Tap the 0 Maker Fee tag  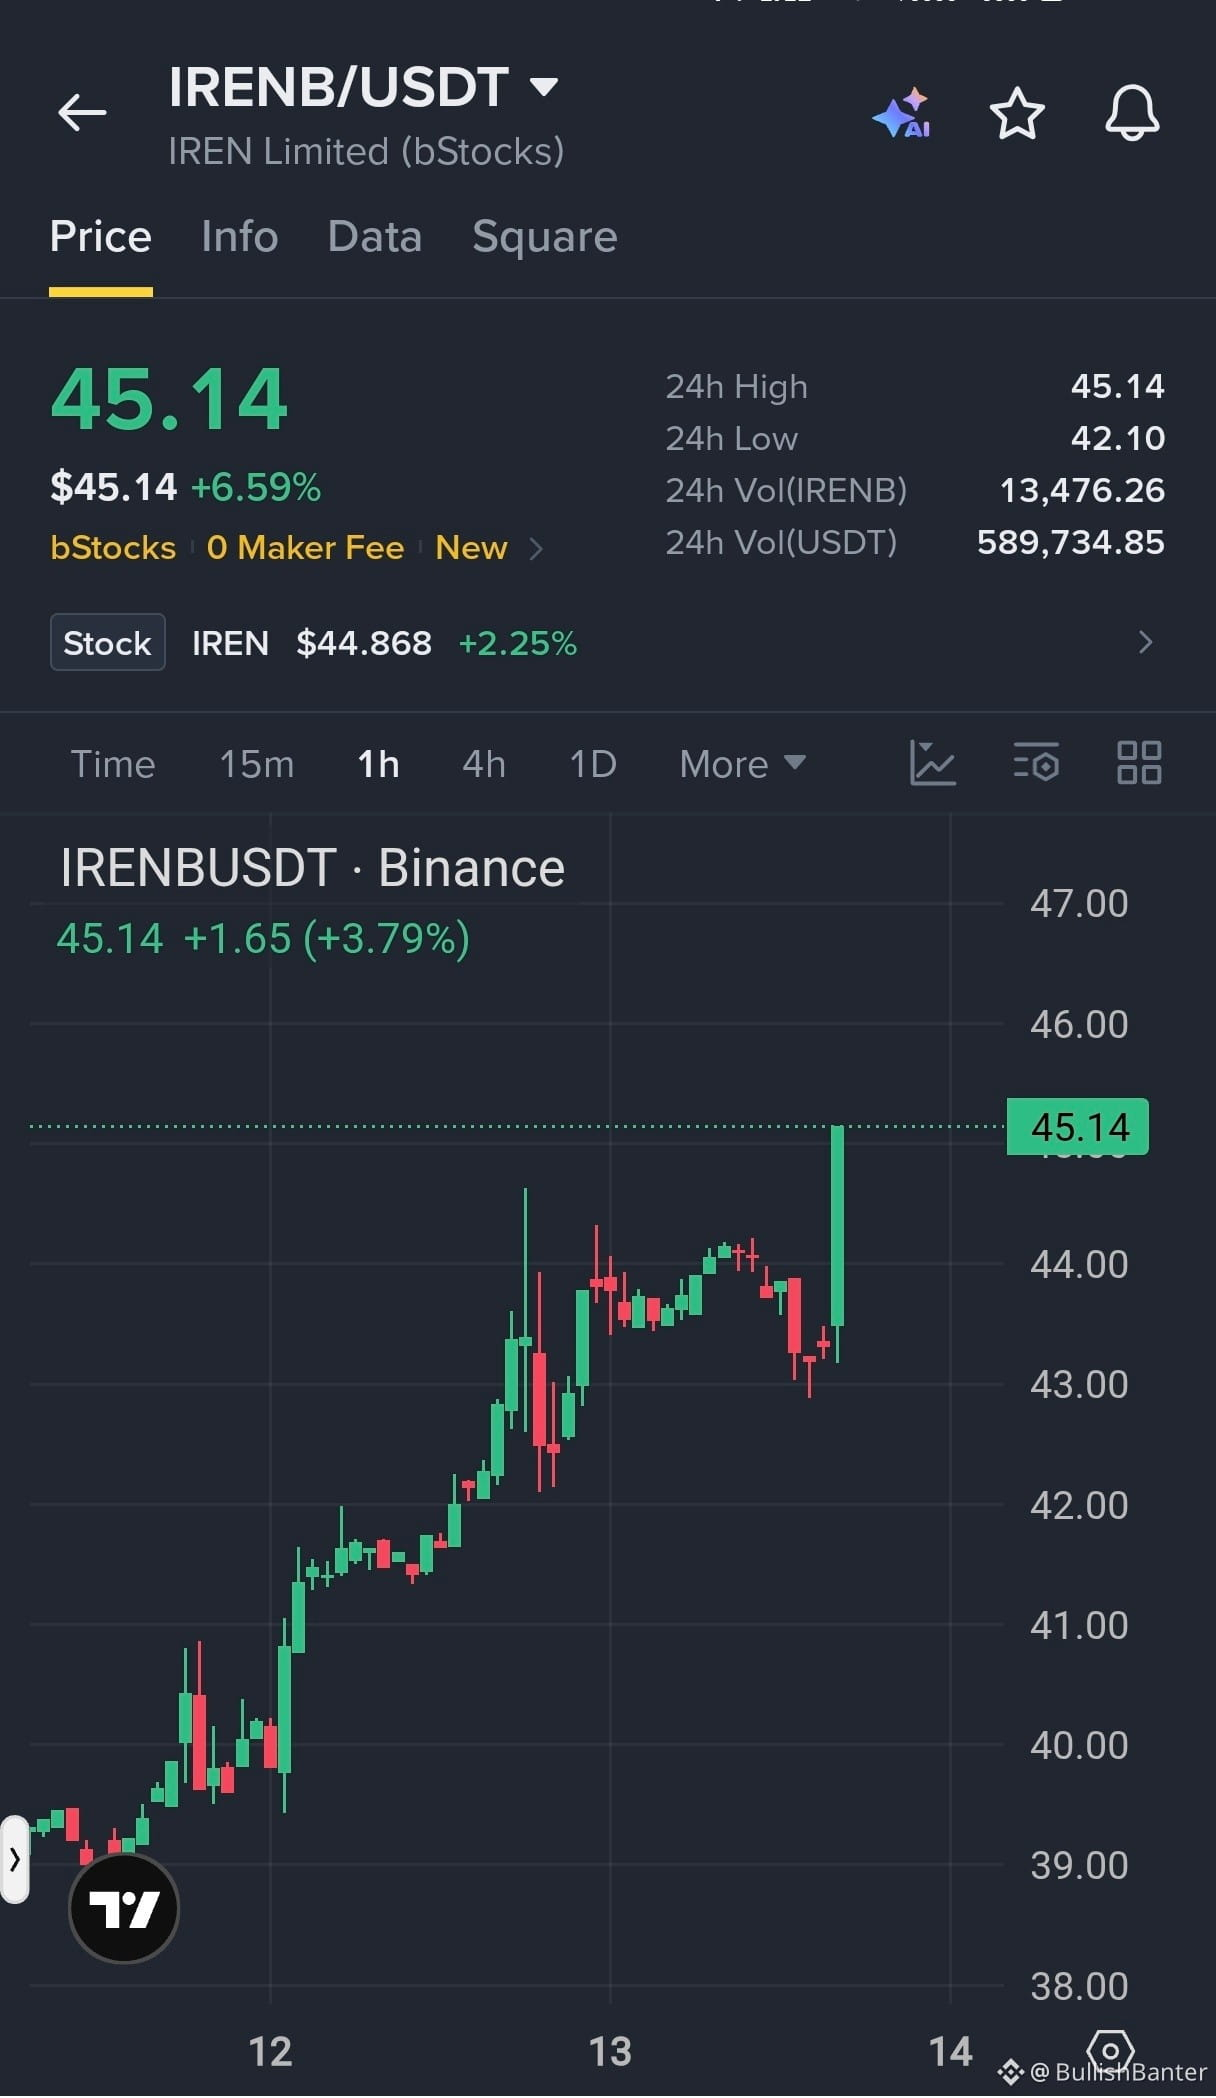[305, 548]
